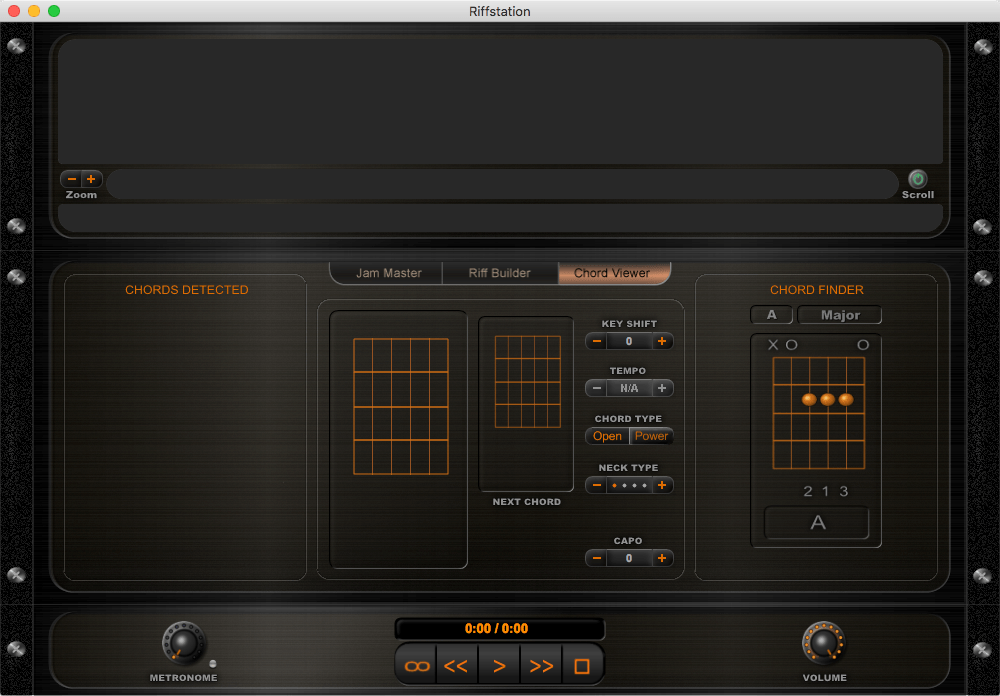Click the current chord fretboard diagram

401,406
